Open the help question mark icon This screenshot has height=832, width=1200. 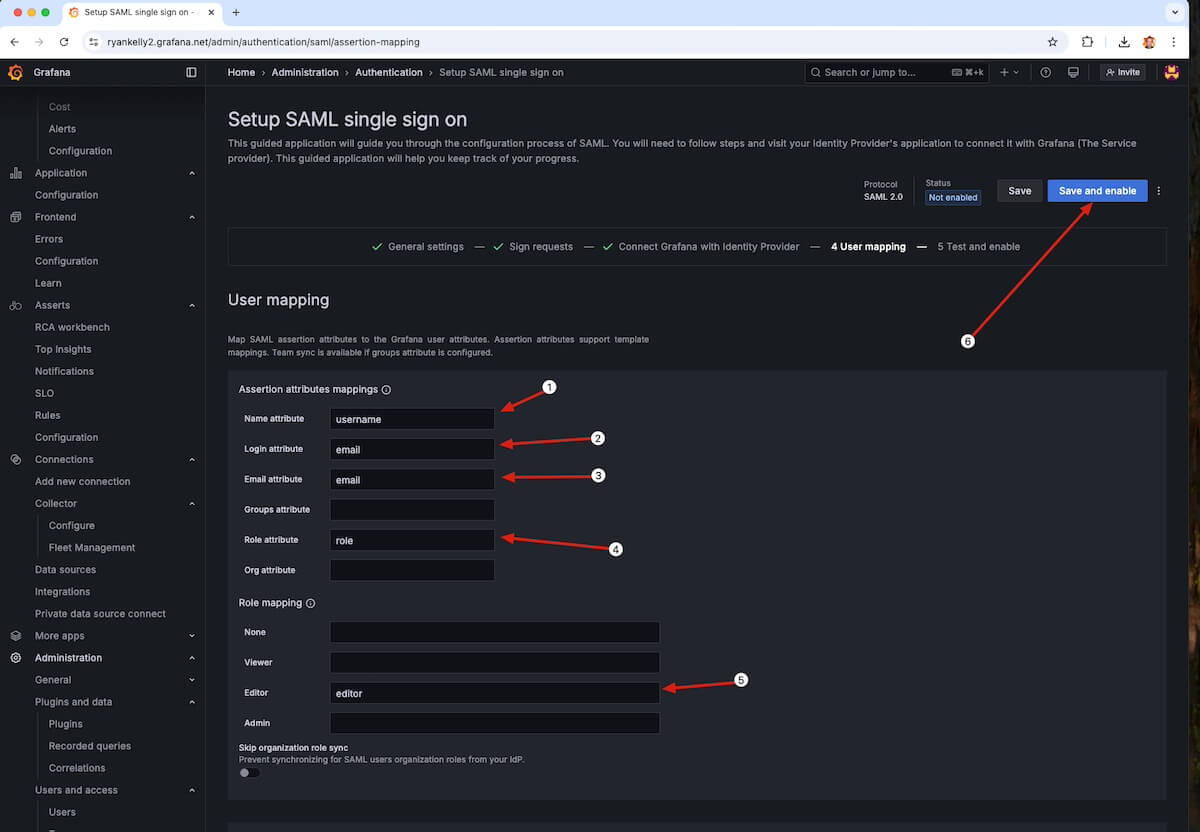[1045, 72]
